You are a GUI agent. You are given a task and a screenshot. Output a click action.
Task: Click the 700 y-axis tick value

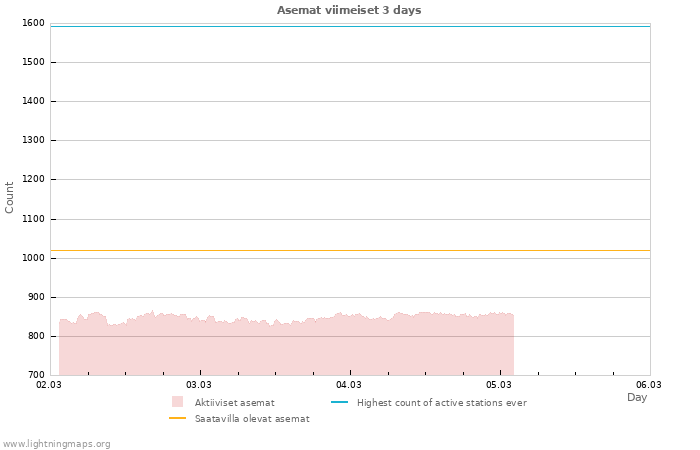click(x=36, y=375)
